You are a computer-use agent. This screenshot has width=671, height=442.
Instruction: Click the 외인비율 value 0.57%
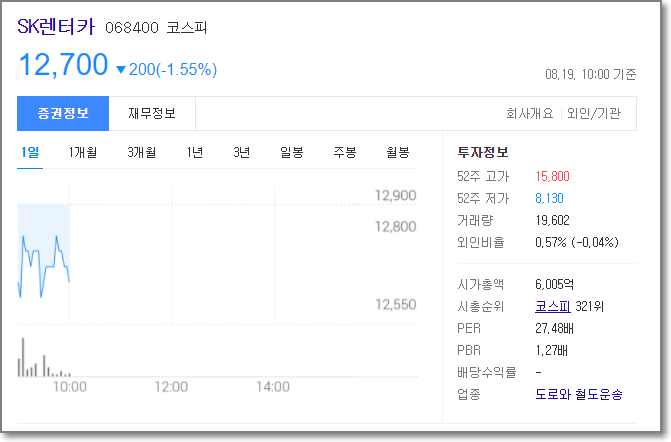(x=551, y=243)
